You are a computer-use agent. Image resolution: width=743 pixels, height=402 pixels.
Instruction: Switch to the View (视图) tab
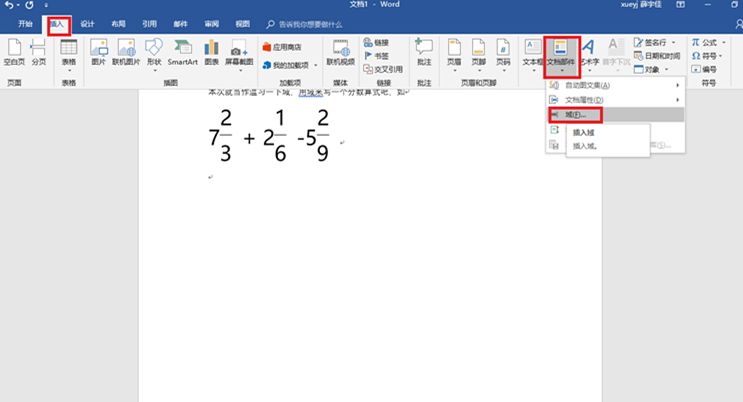(243, 24)
